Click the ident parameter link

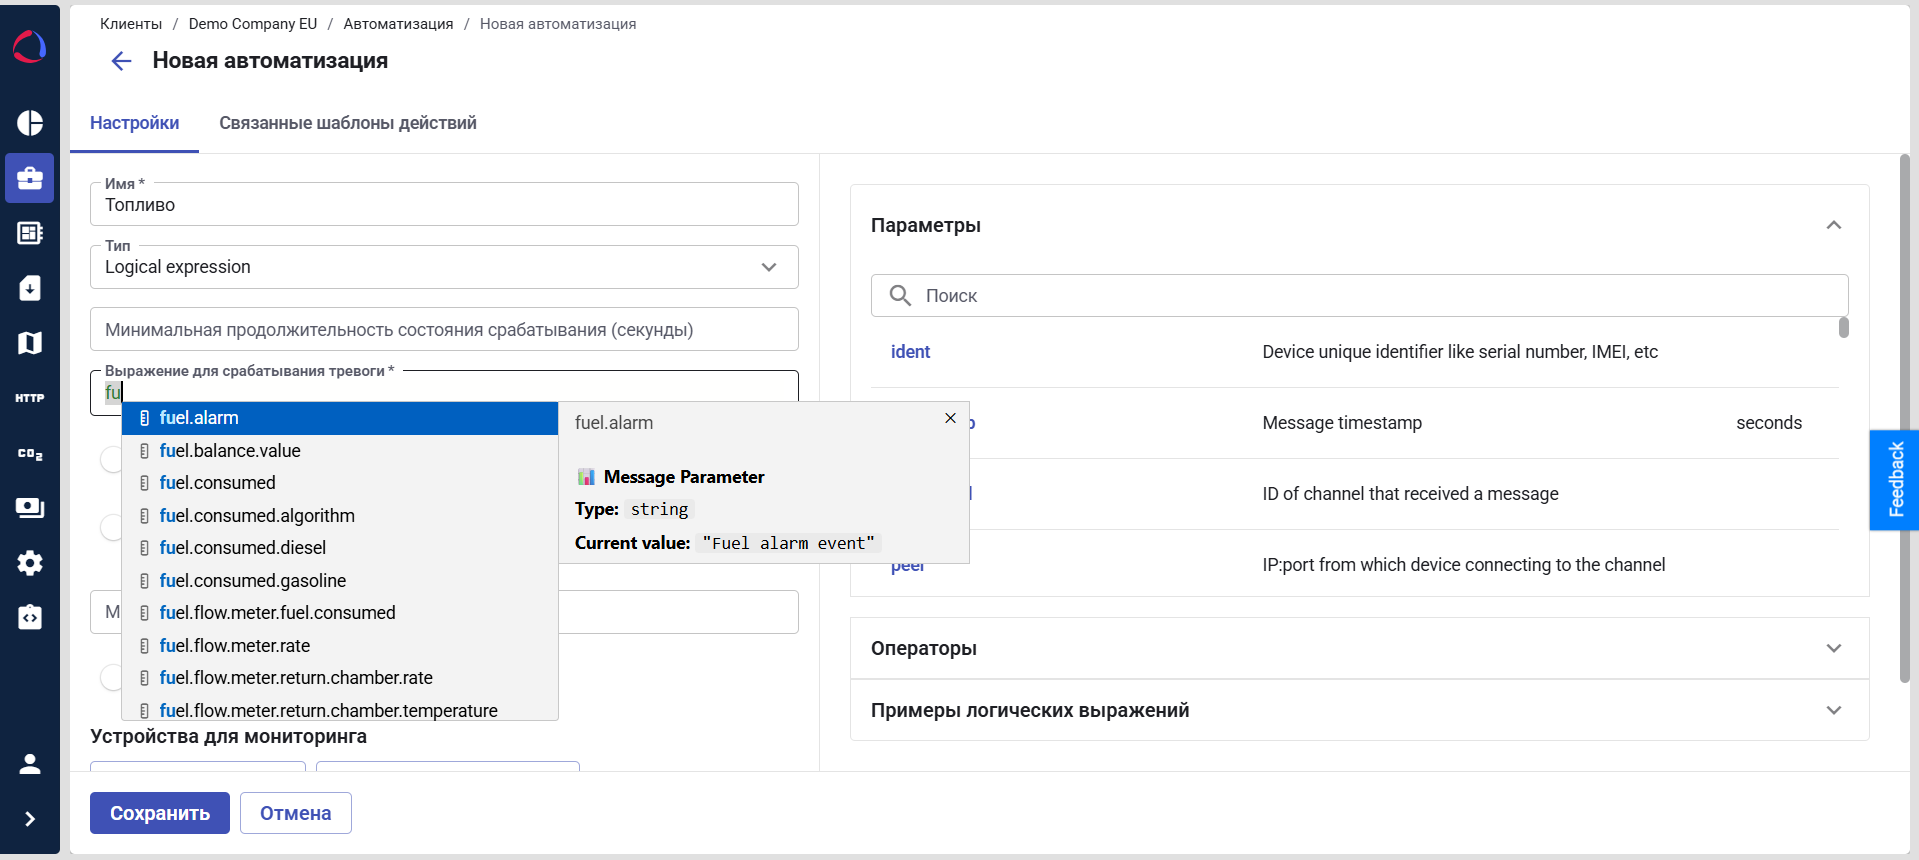(910, 352)
